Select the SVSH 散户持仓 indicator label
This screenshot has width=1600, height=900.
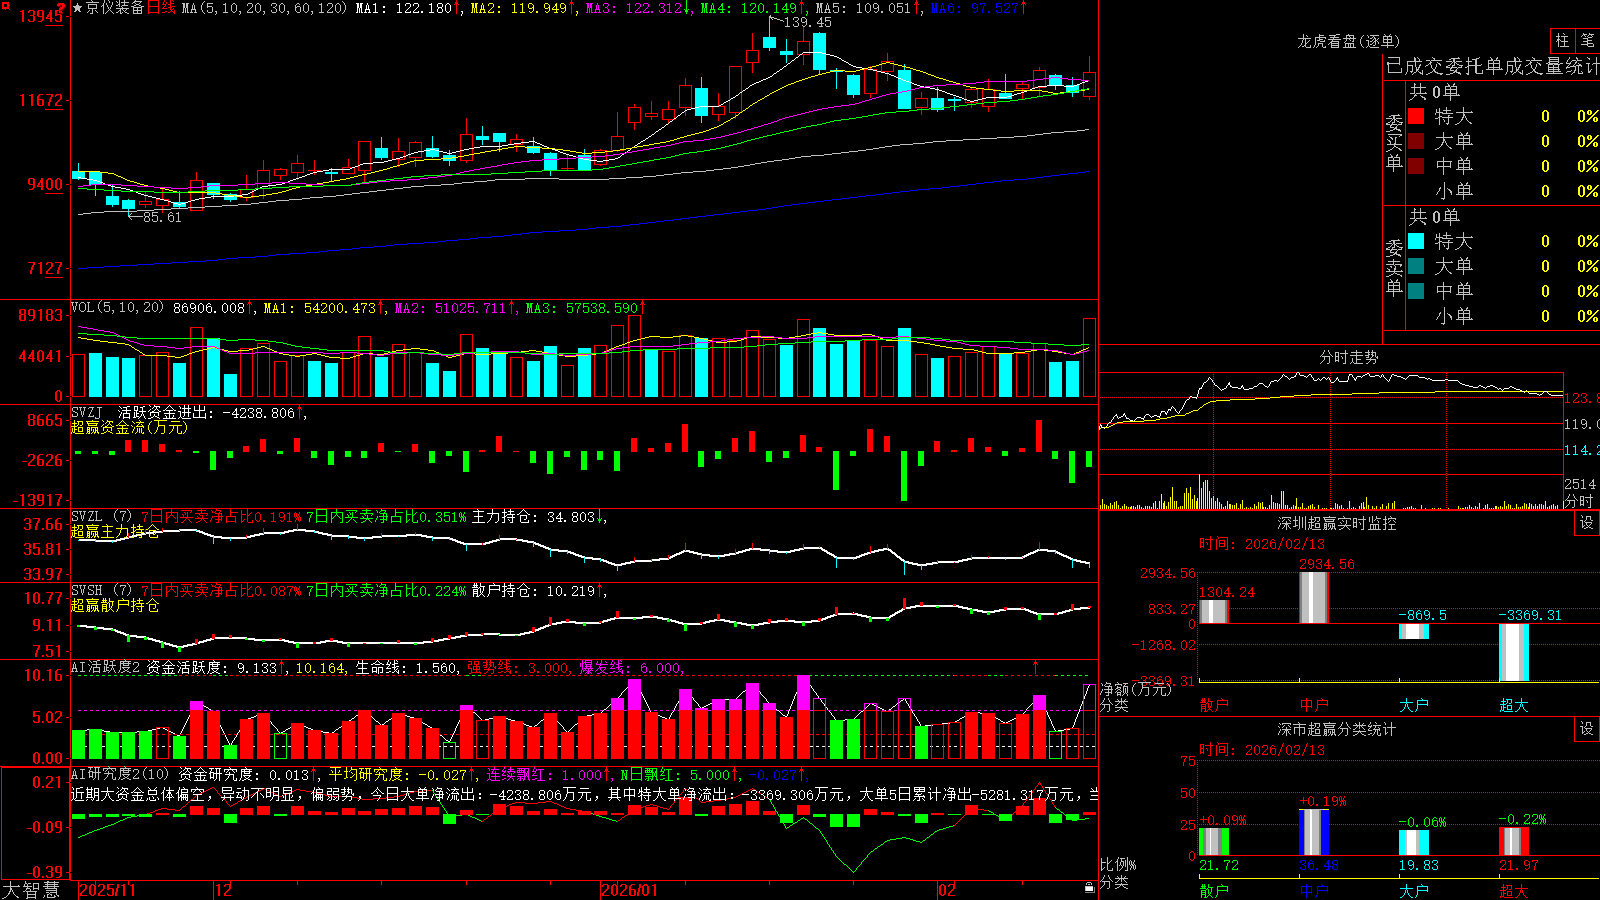pyautogui.click(x=100, y=591)
